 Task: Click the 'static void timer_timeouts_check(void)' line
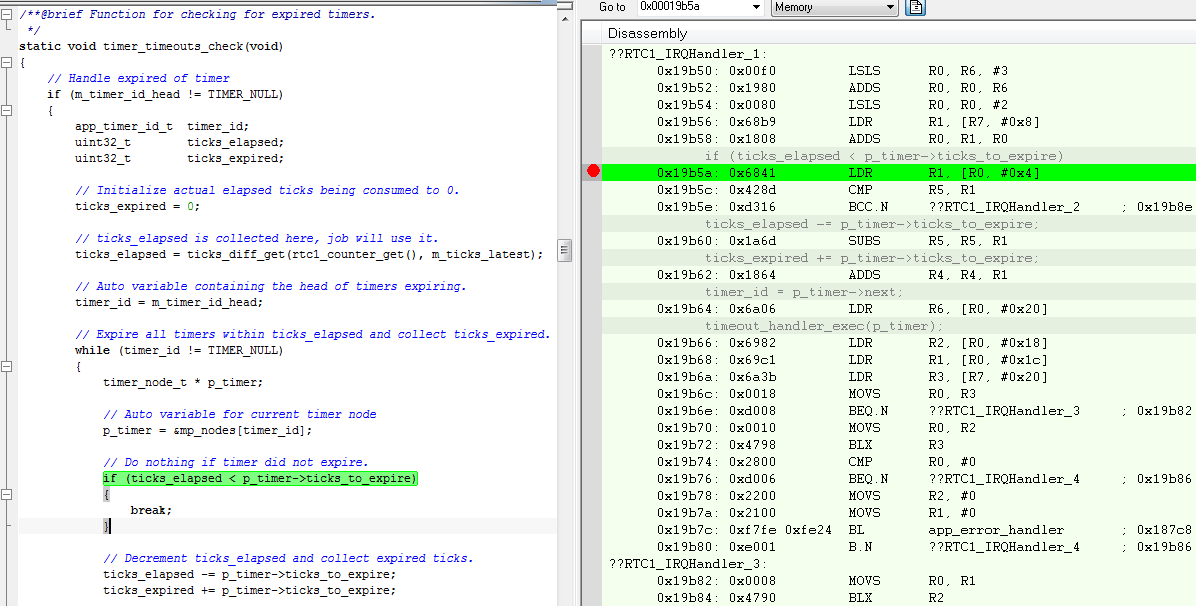click(151, 47)
